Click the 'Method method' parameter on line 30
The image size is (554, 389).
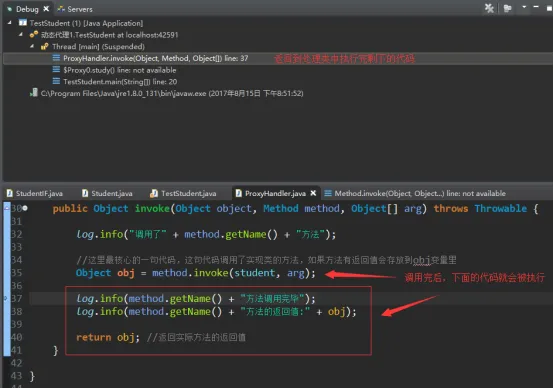point(301,208)
